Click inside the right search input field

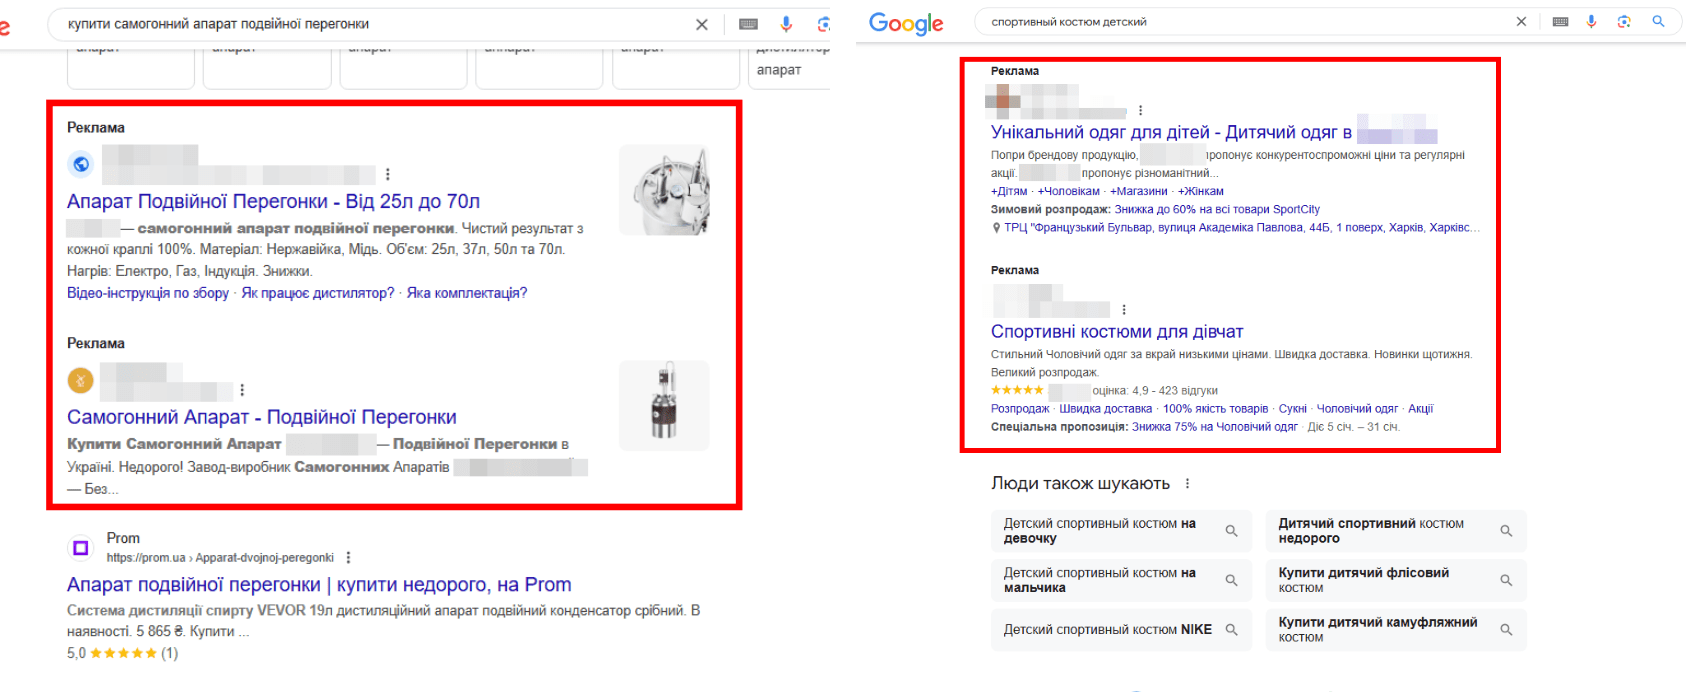click(1245, 21)
